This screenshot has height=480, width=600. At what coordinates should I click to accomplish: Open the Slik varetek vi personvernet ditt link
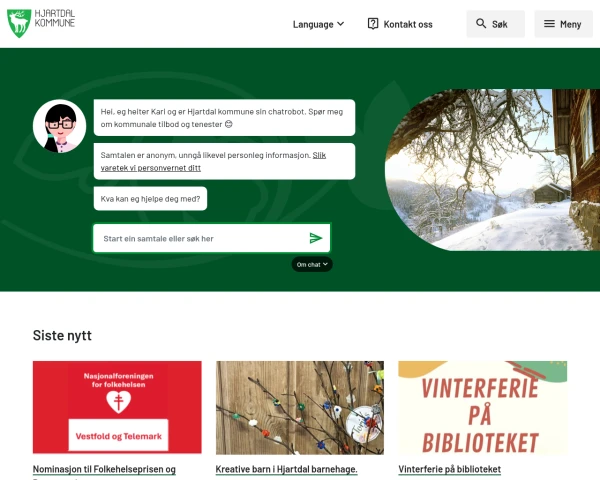pos(213,162)
